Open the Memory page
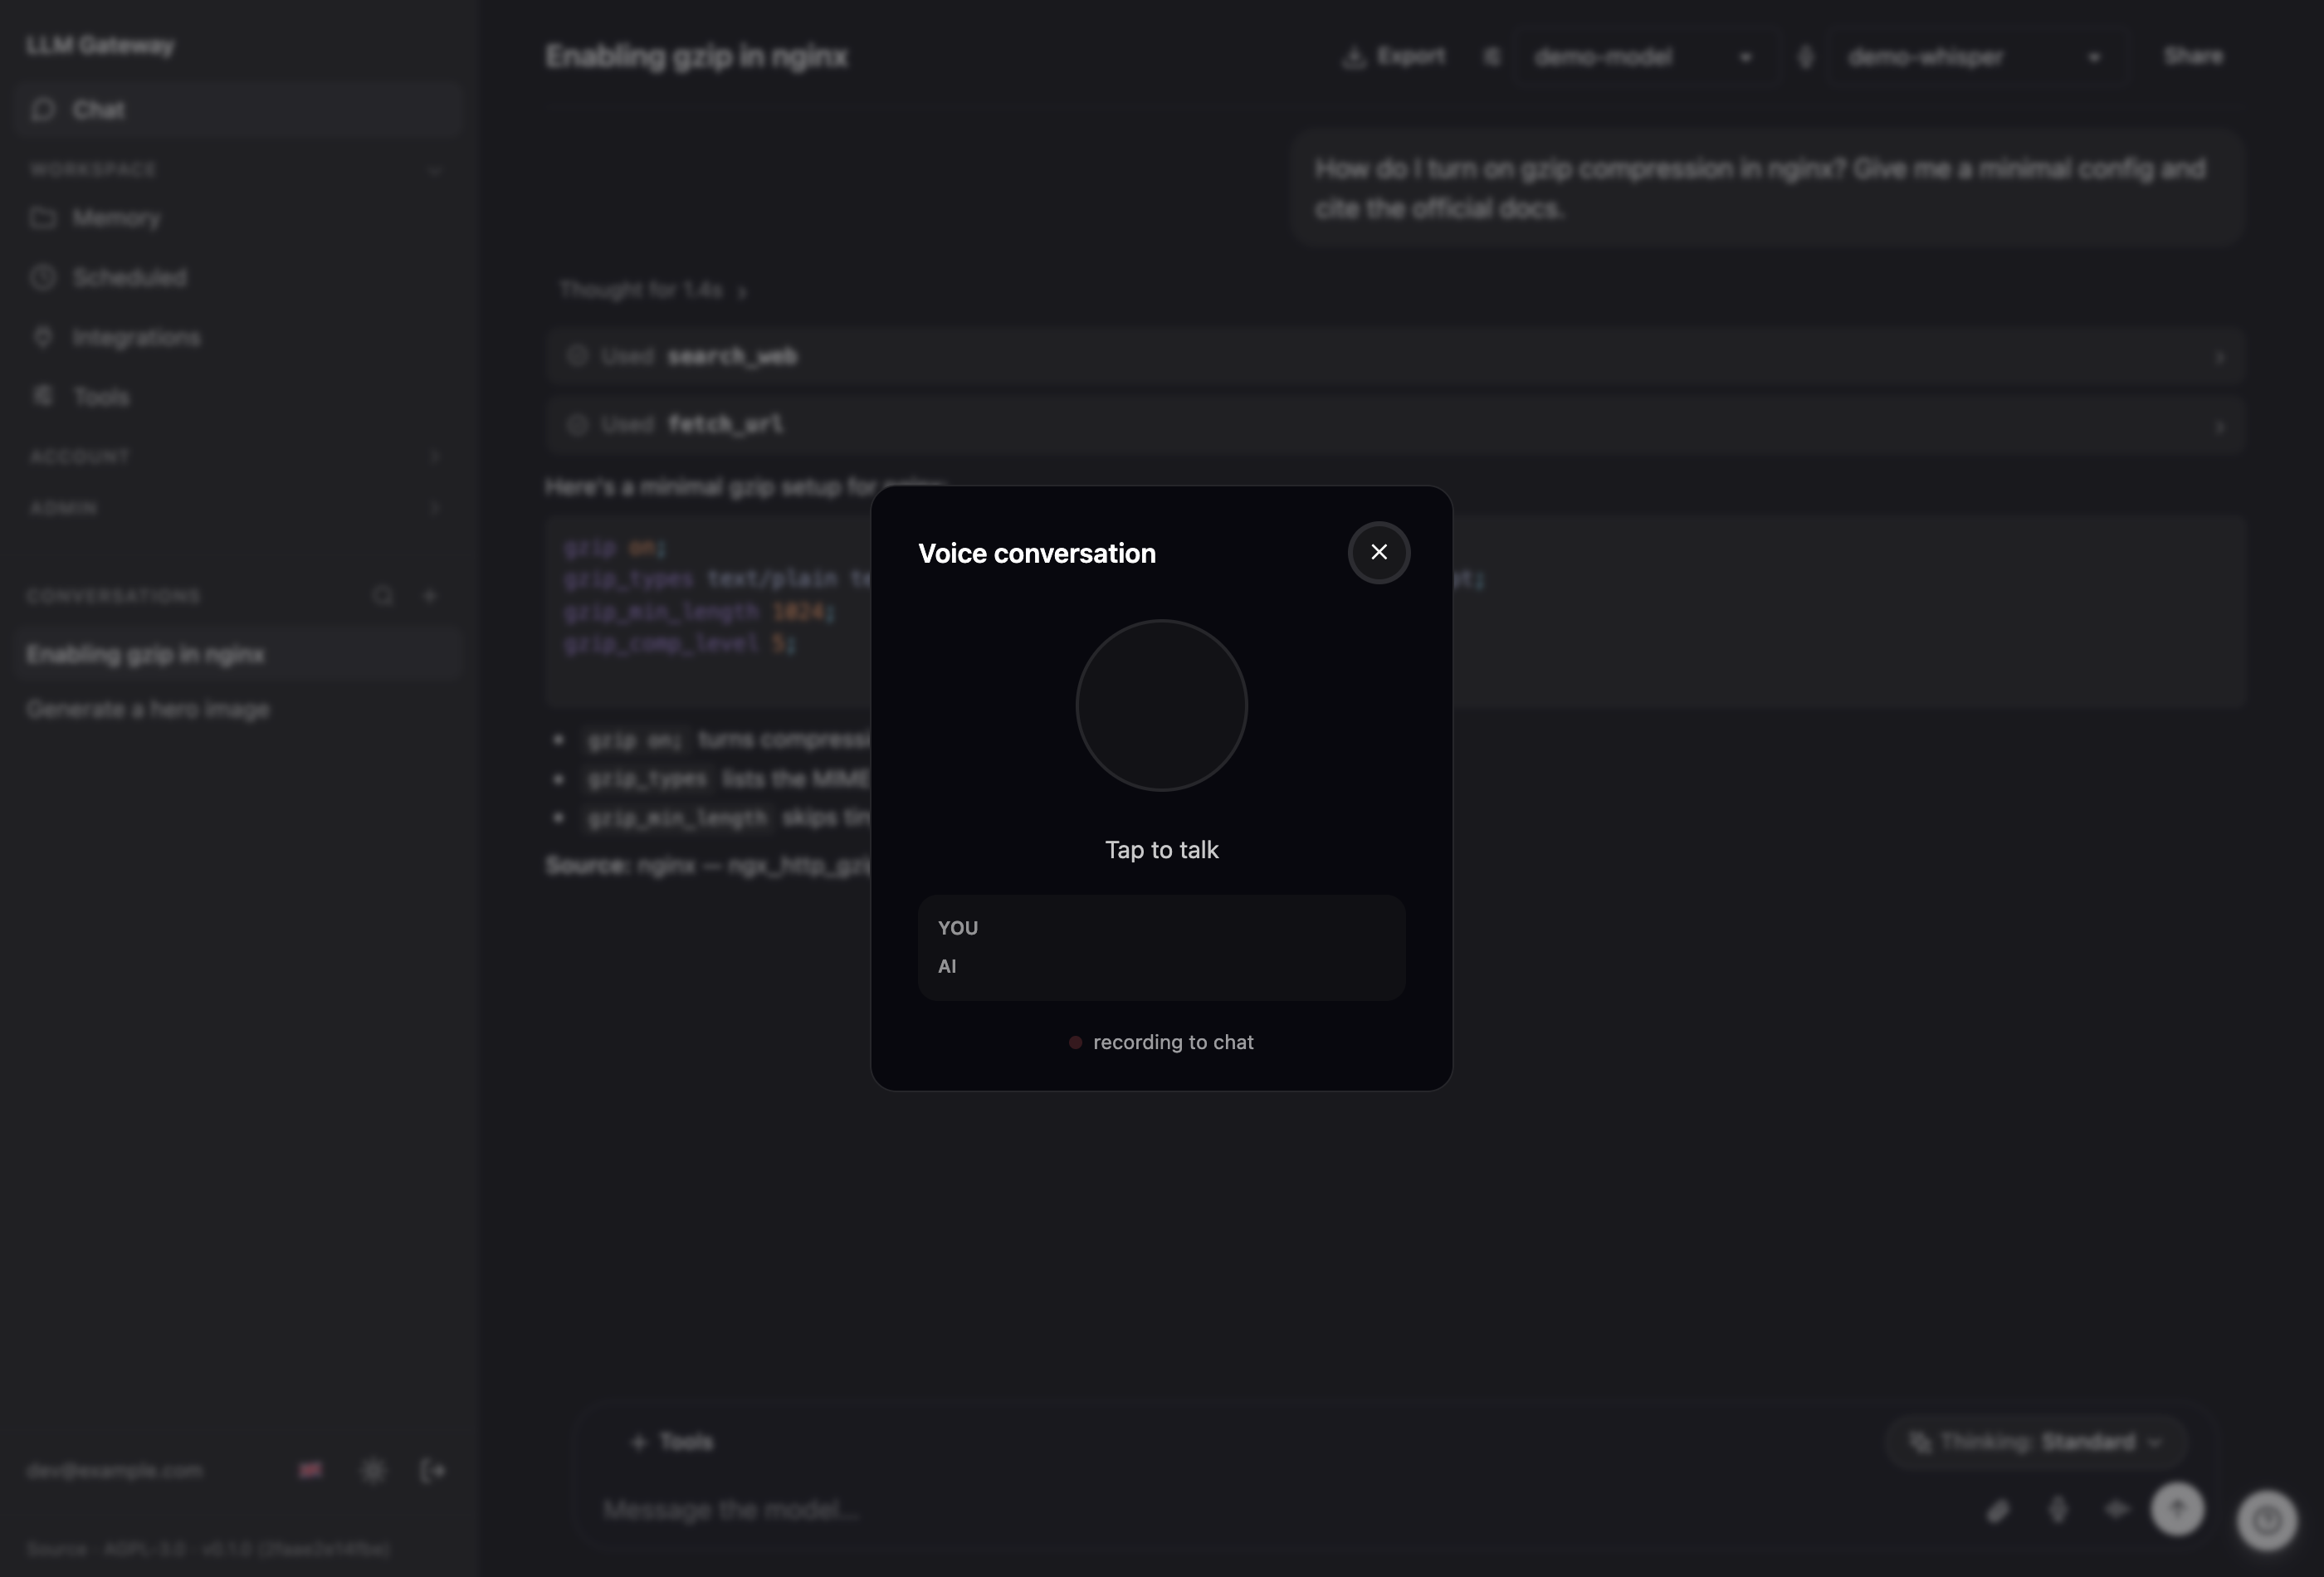2324x1577 pixels. 238,218
